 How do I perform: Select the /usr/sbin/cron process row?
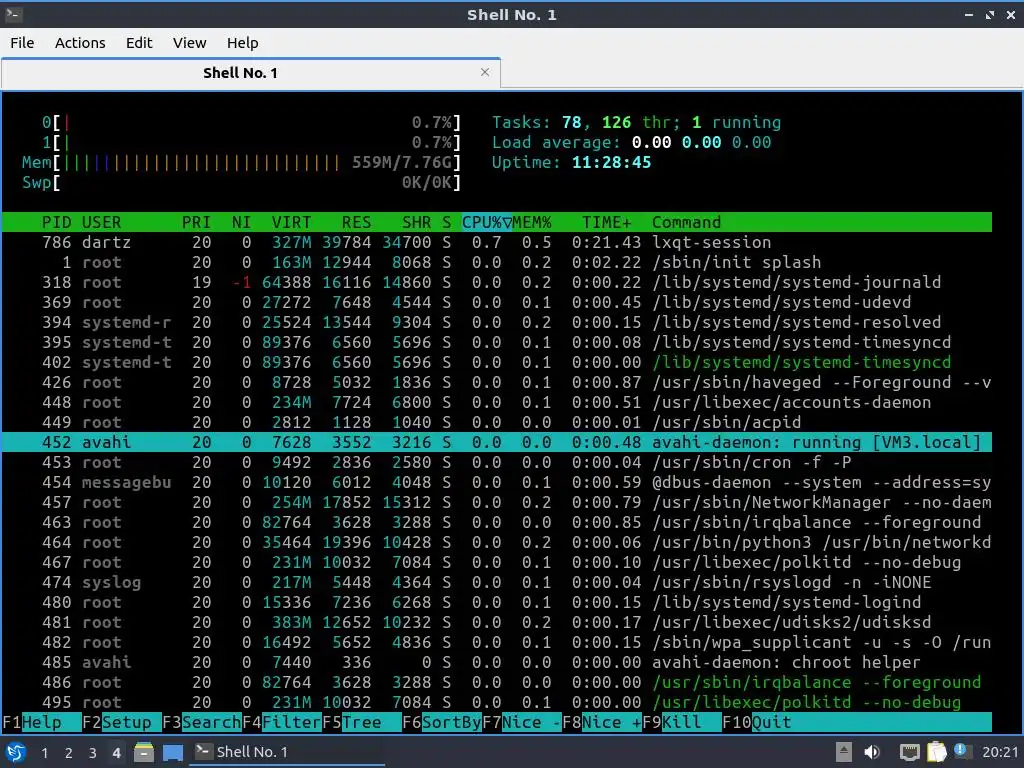pyautogui.click(x=497, y=462)
